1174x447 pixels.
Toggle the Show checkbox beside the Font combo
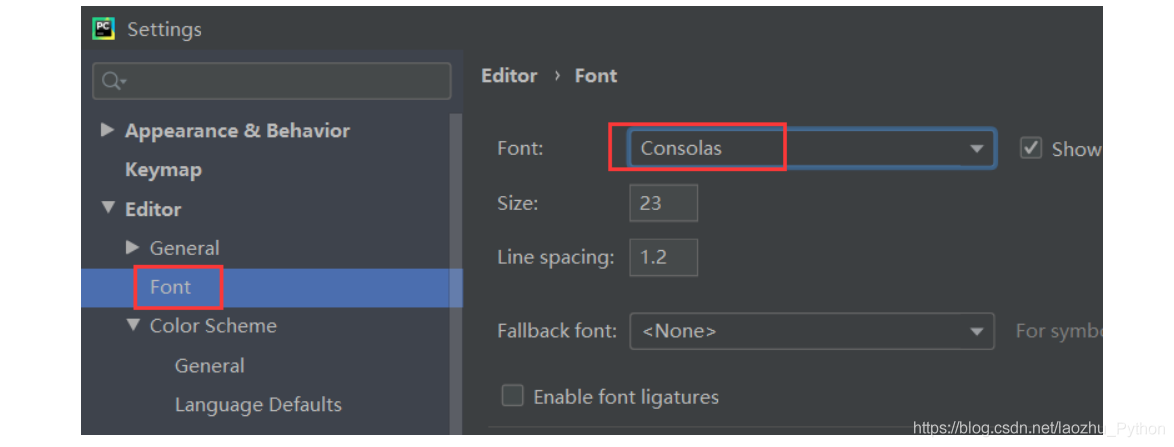[1031, 148]
